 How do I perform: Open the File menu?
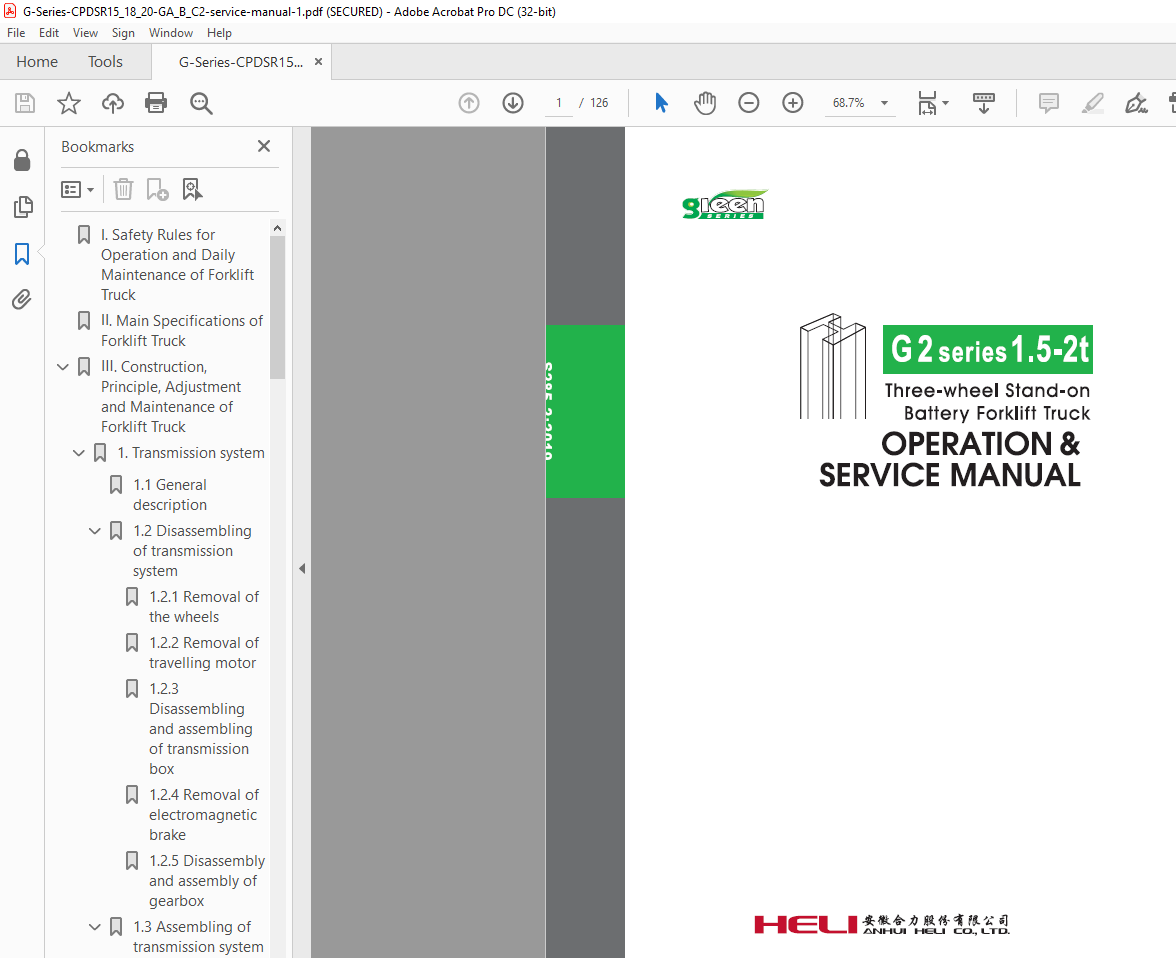click(16, 33)
